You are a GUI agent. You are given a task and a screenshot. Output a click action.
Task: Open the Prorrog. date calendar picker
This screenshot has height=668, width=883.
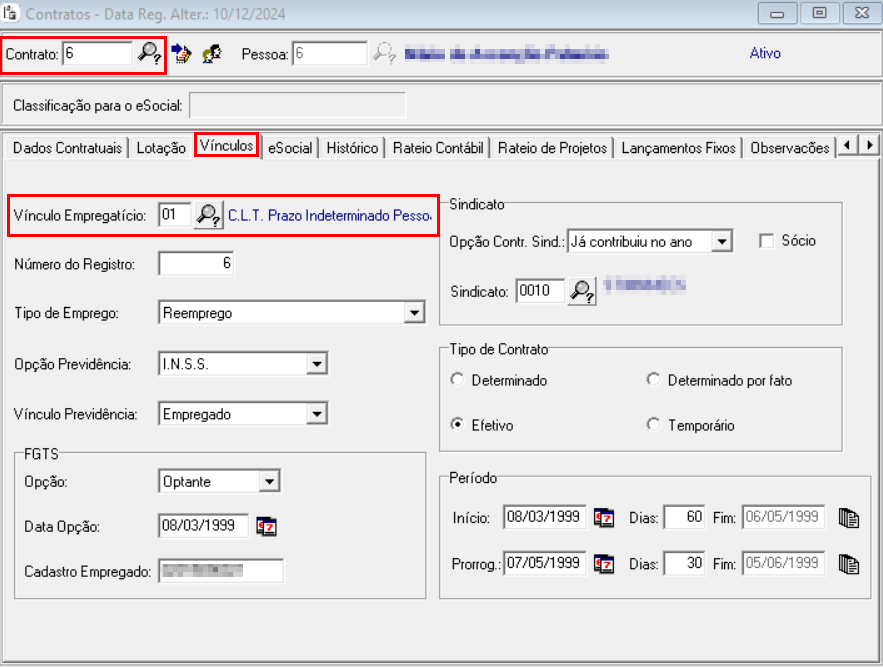point(604,563)
